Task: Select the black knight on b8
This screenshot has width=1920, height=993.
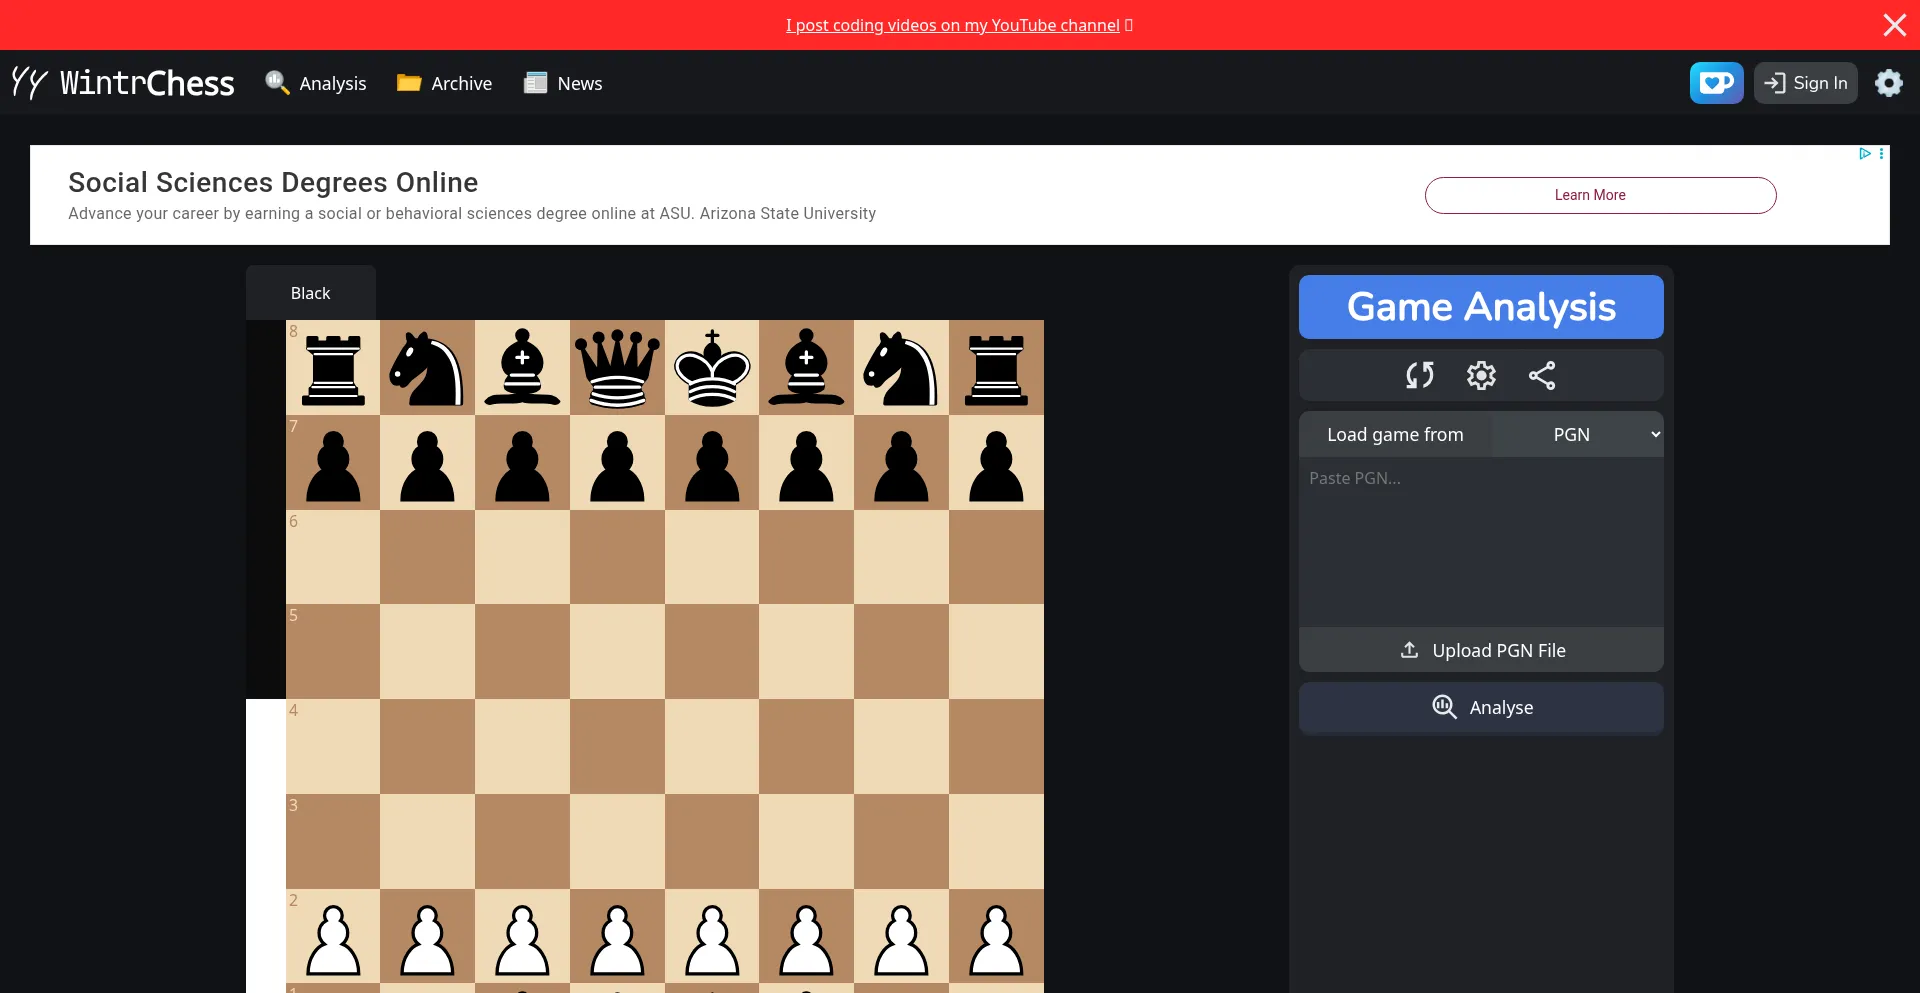Action: coord(428,368)
